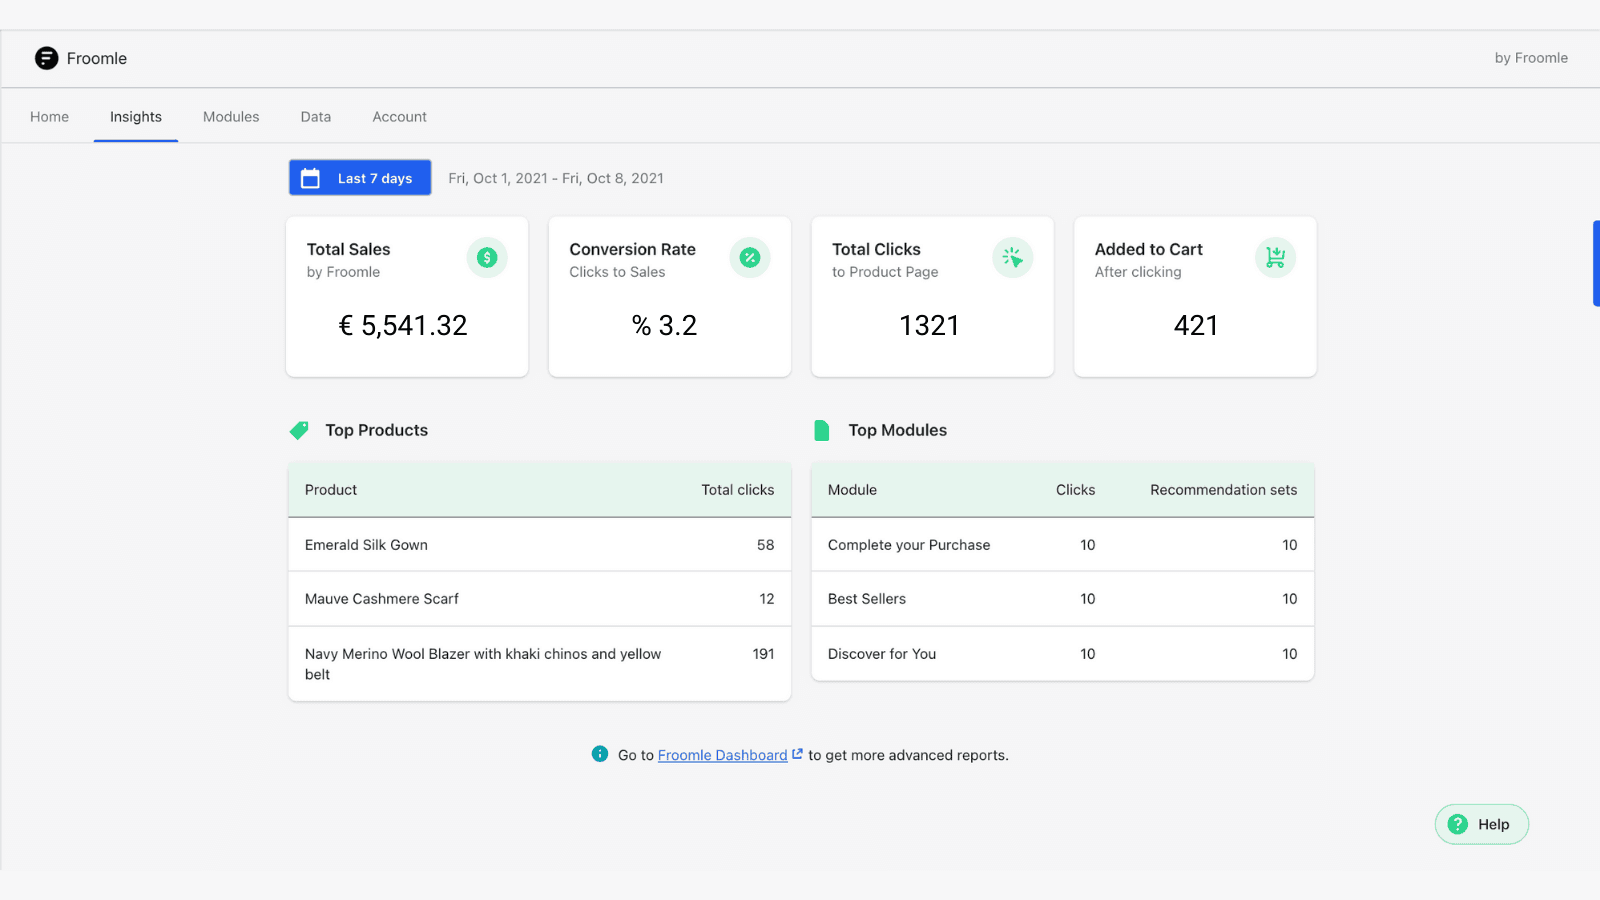Click the Froomle logo icon
1600x900 pixels.
(46, 58)
